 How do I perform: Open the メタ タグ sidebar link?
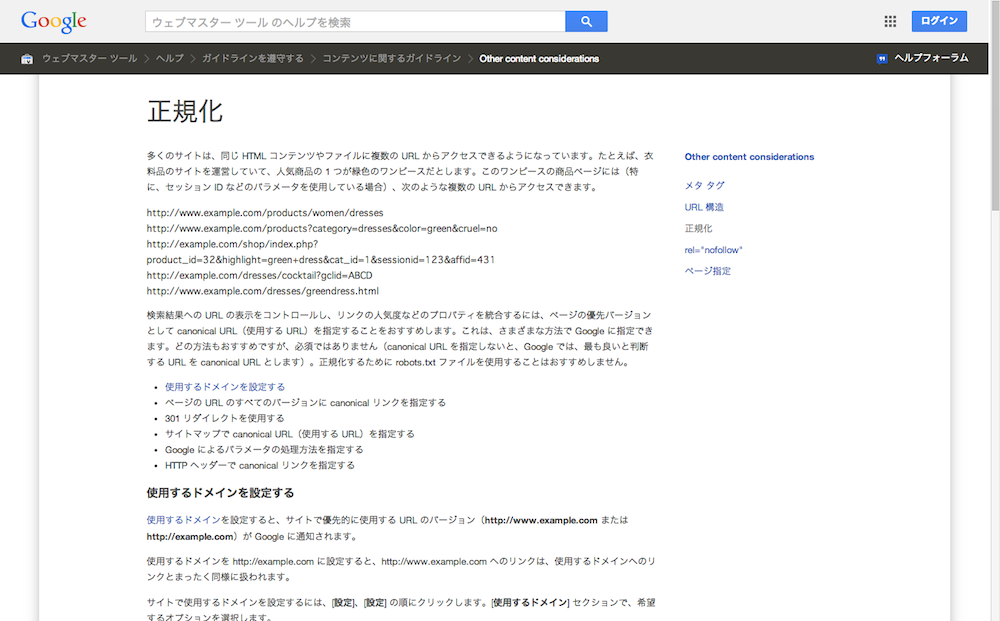click(705, 186)
